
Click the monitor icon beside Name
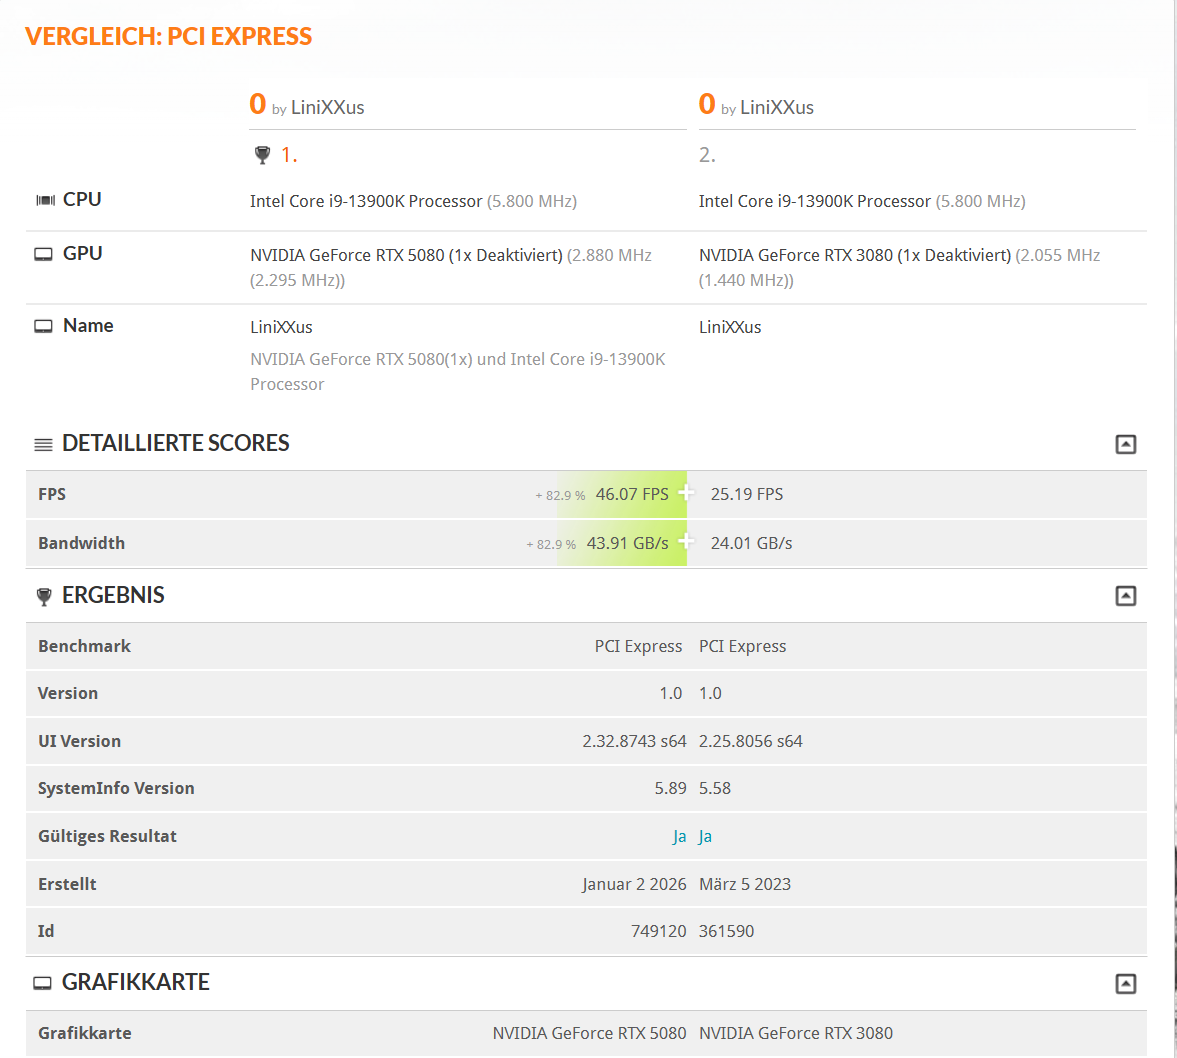coord(44,327)
